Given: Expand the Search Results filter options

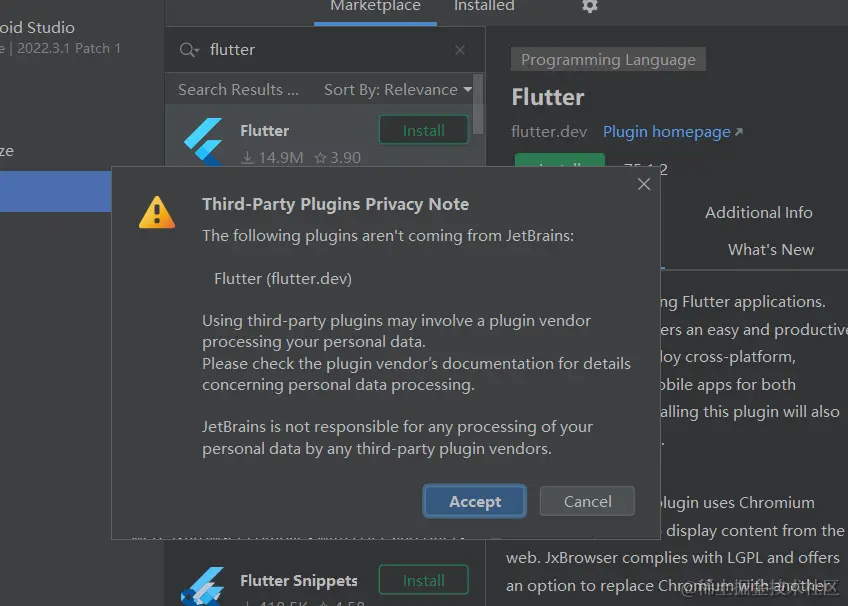Looking at the screenshot, I should (237, 89).
